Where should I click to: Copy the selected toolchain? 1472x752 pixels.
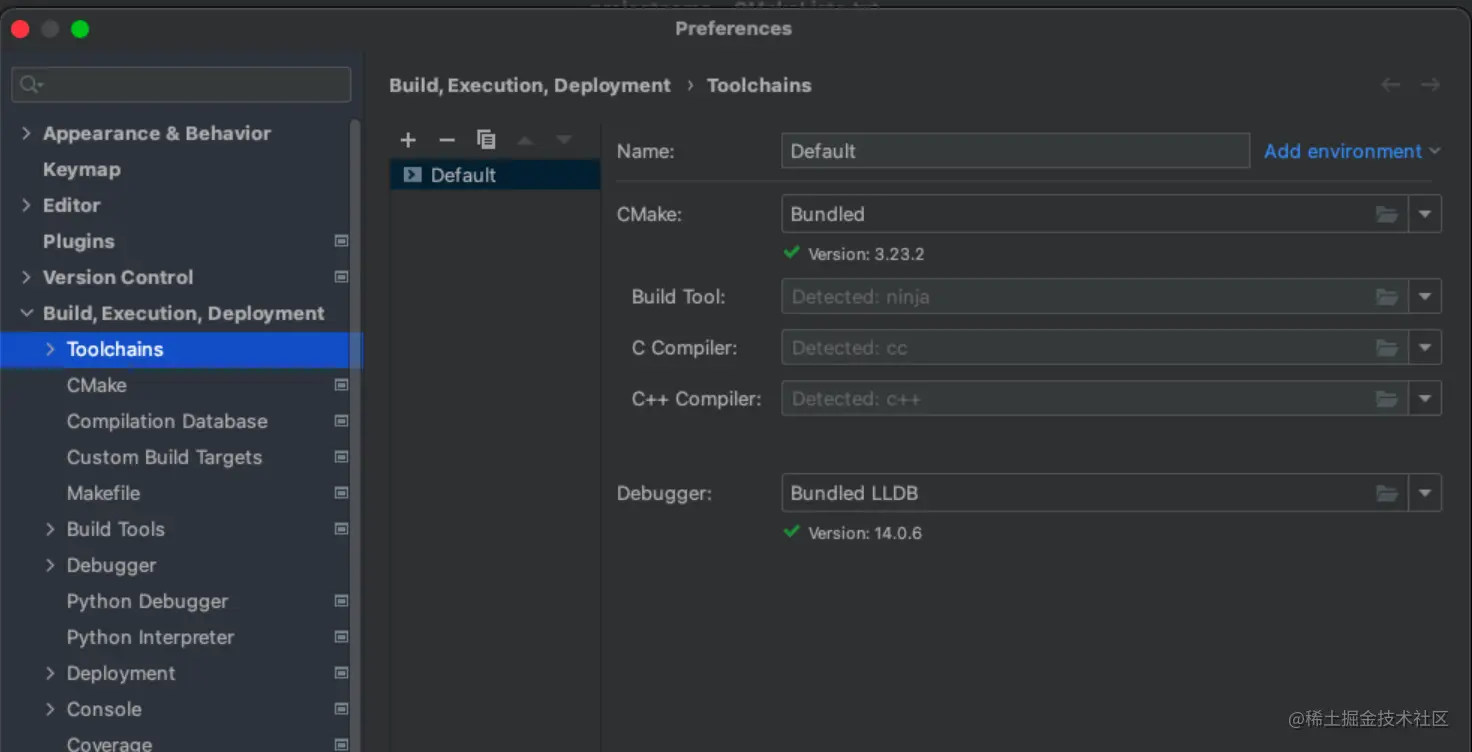pyautogui.click(x=486, y=140)
